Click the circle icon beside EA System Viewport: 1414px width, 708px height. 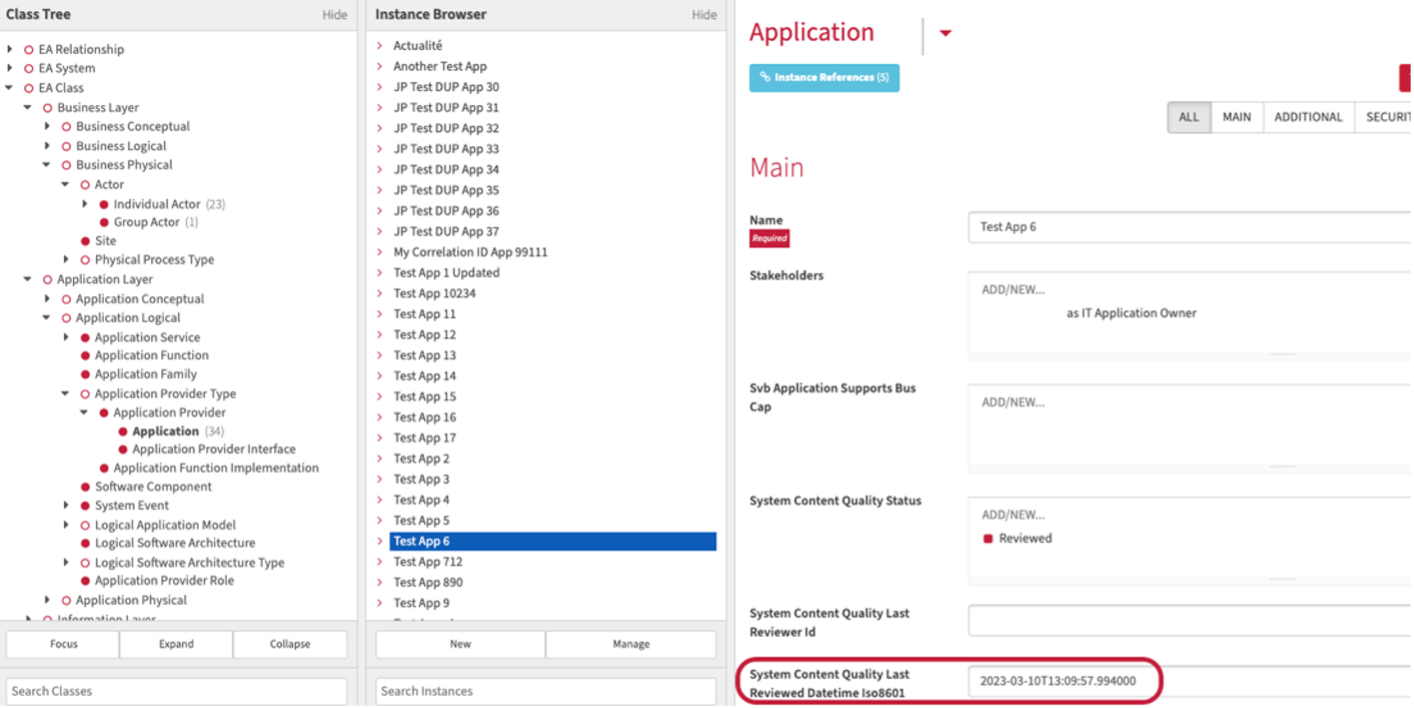point(29,69)
